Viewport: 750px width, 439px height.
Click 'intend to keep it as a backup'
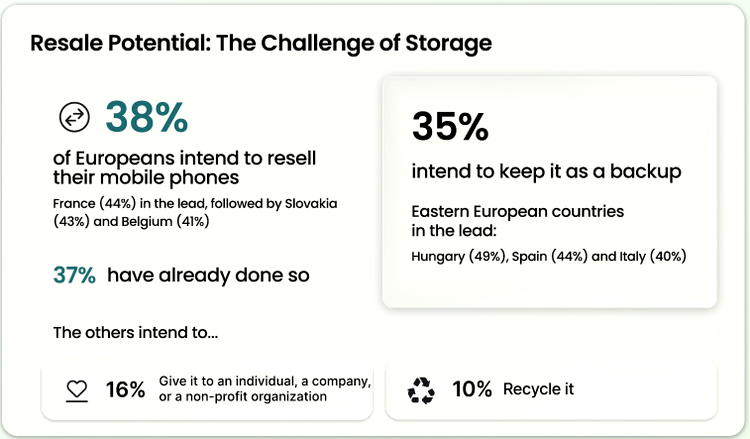(x=546, y=172)
